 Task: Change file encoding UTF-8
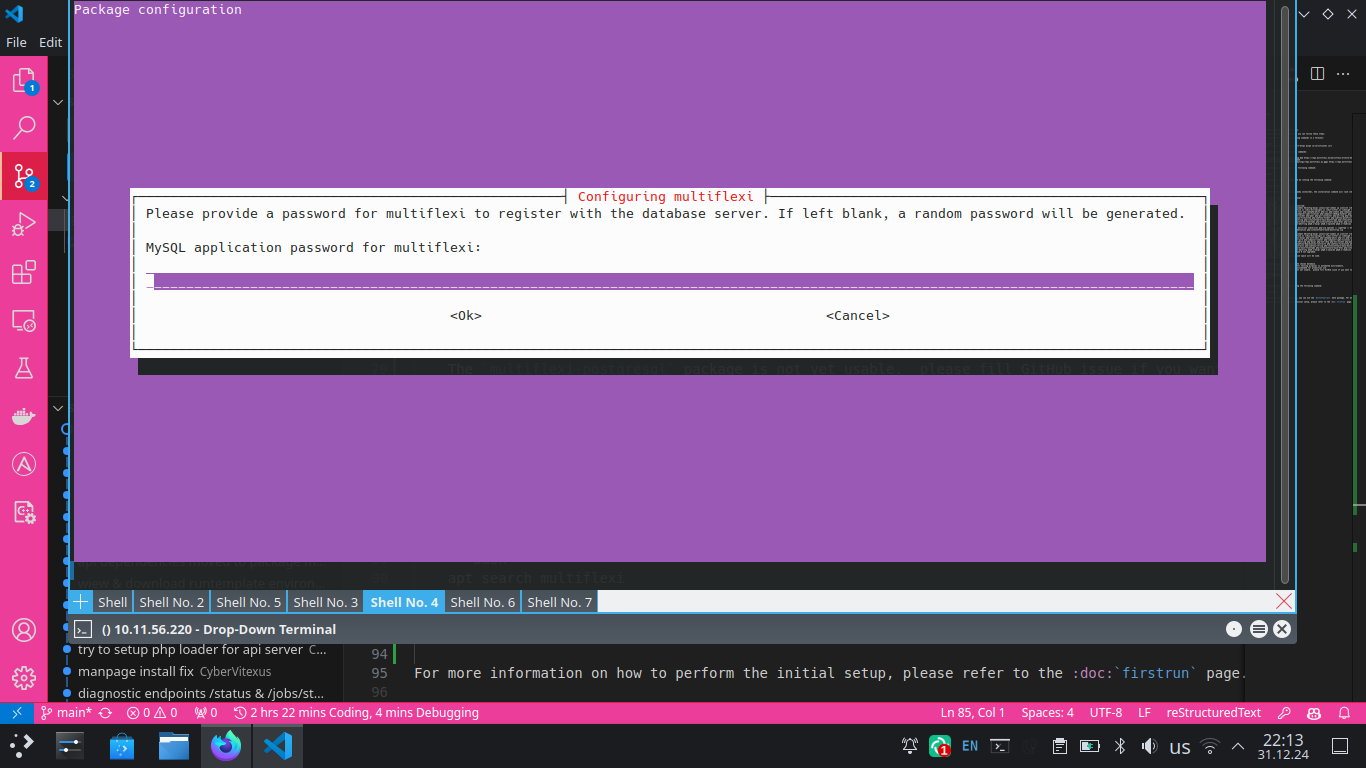click(x=1106, y=713)
